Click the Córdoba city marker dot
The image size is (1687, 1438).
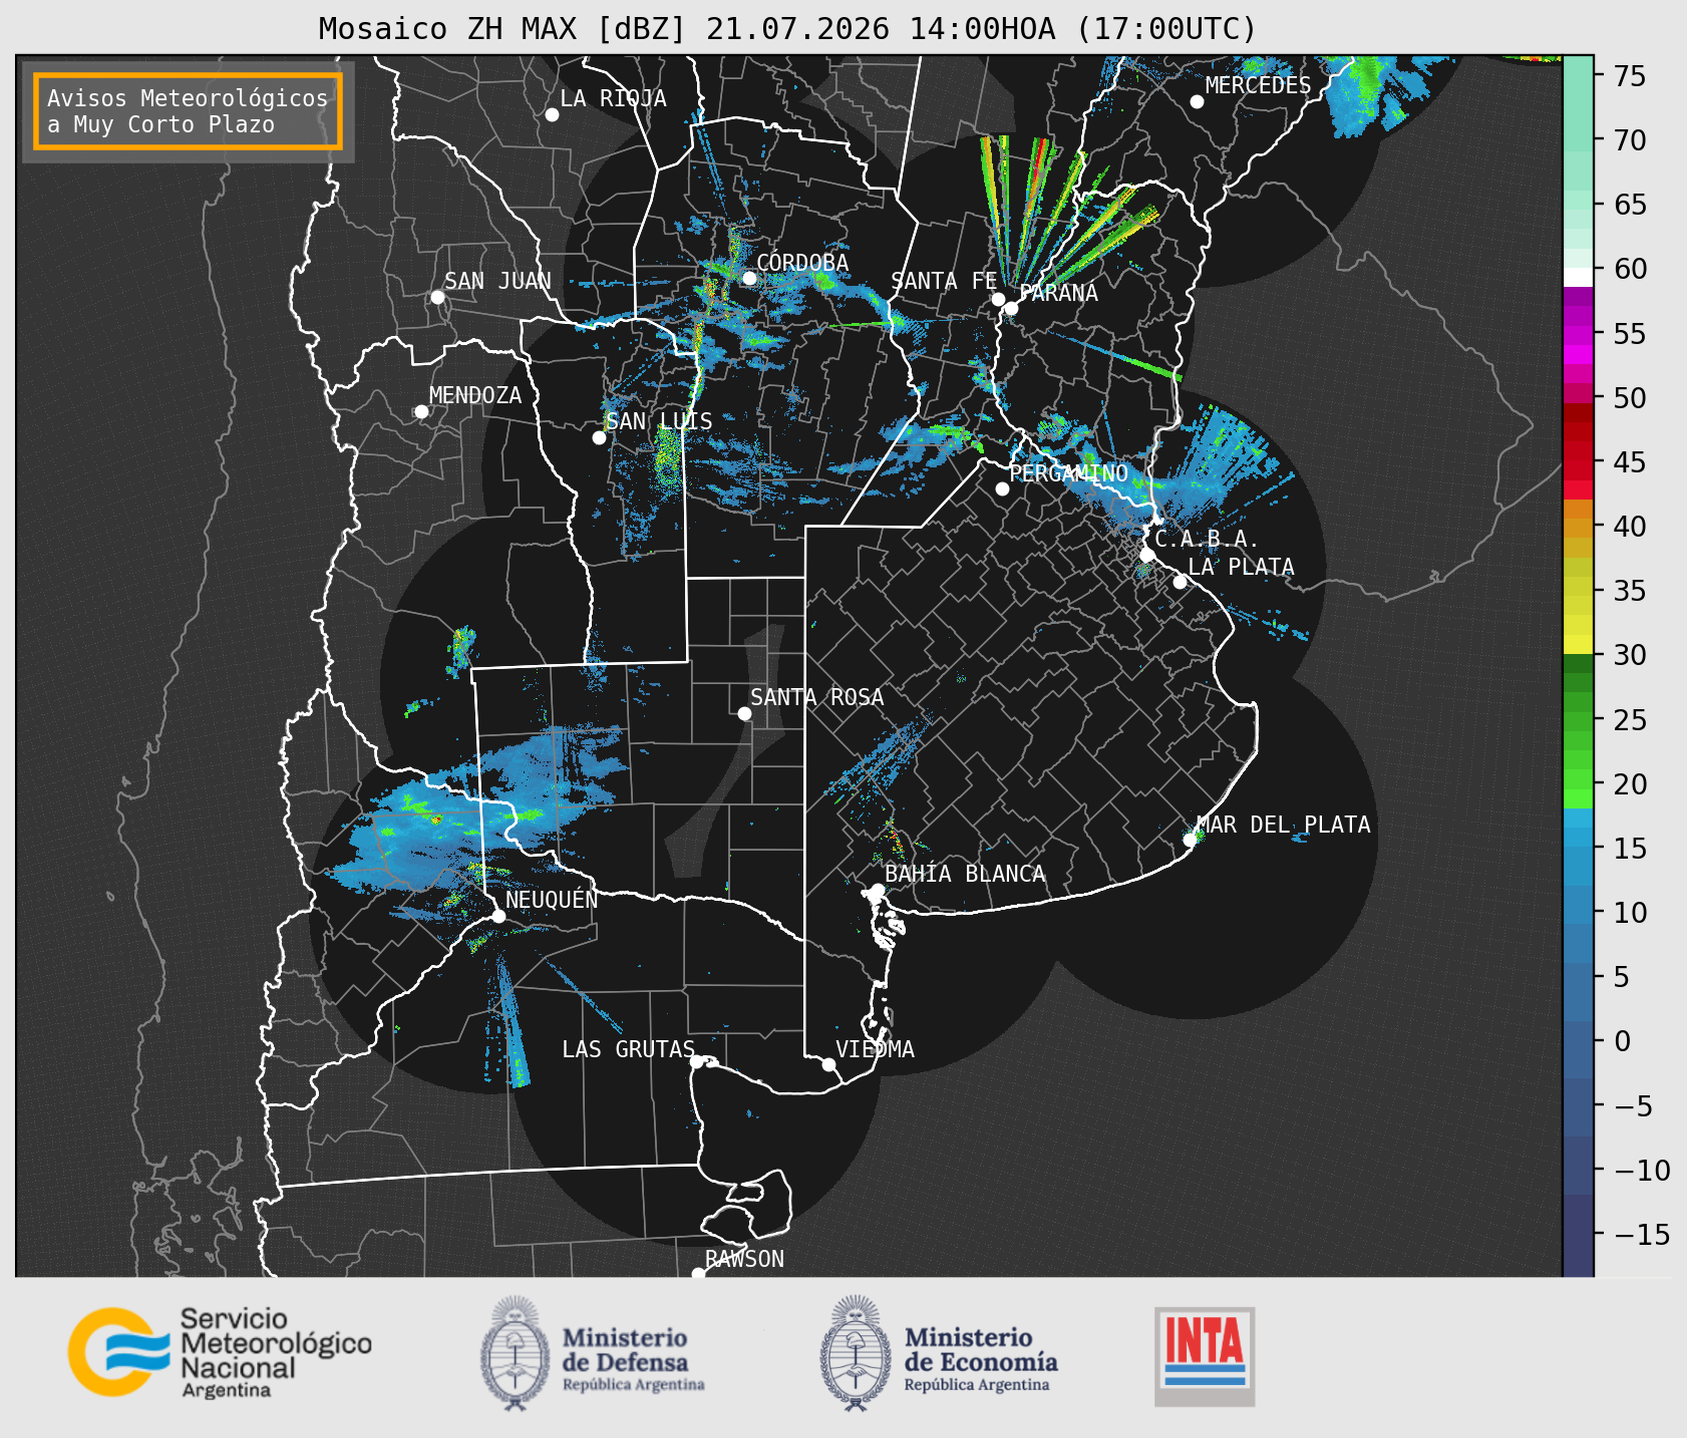[749, 278]
